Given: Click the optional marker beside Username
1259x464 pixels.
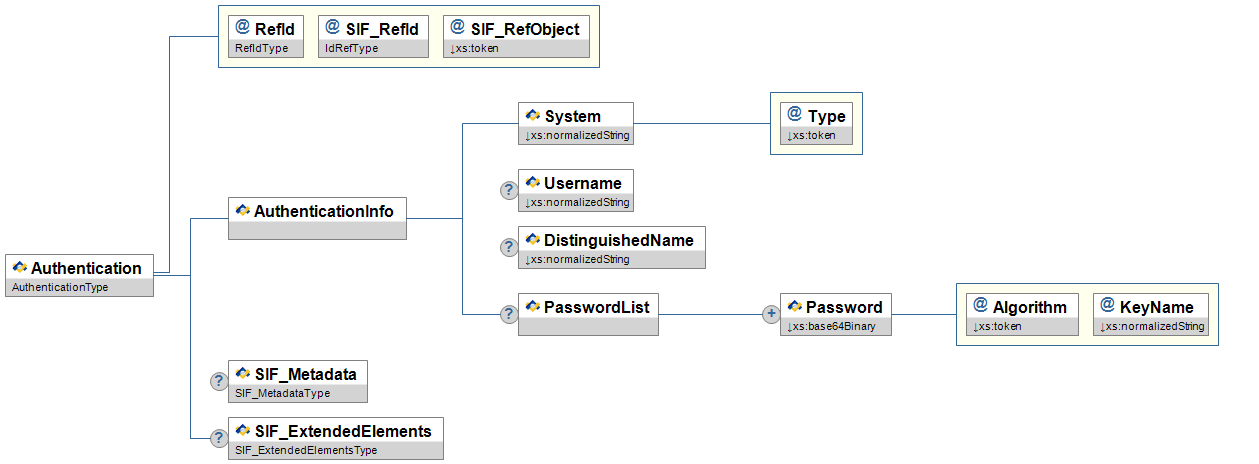Looking at the screenshot, I should [x=508, y=190].
